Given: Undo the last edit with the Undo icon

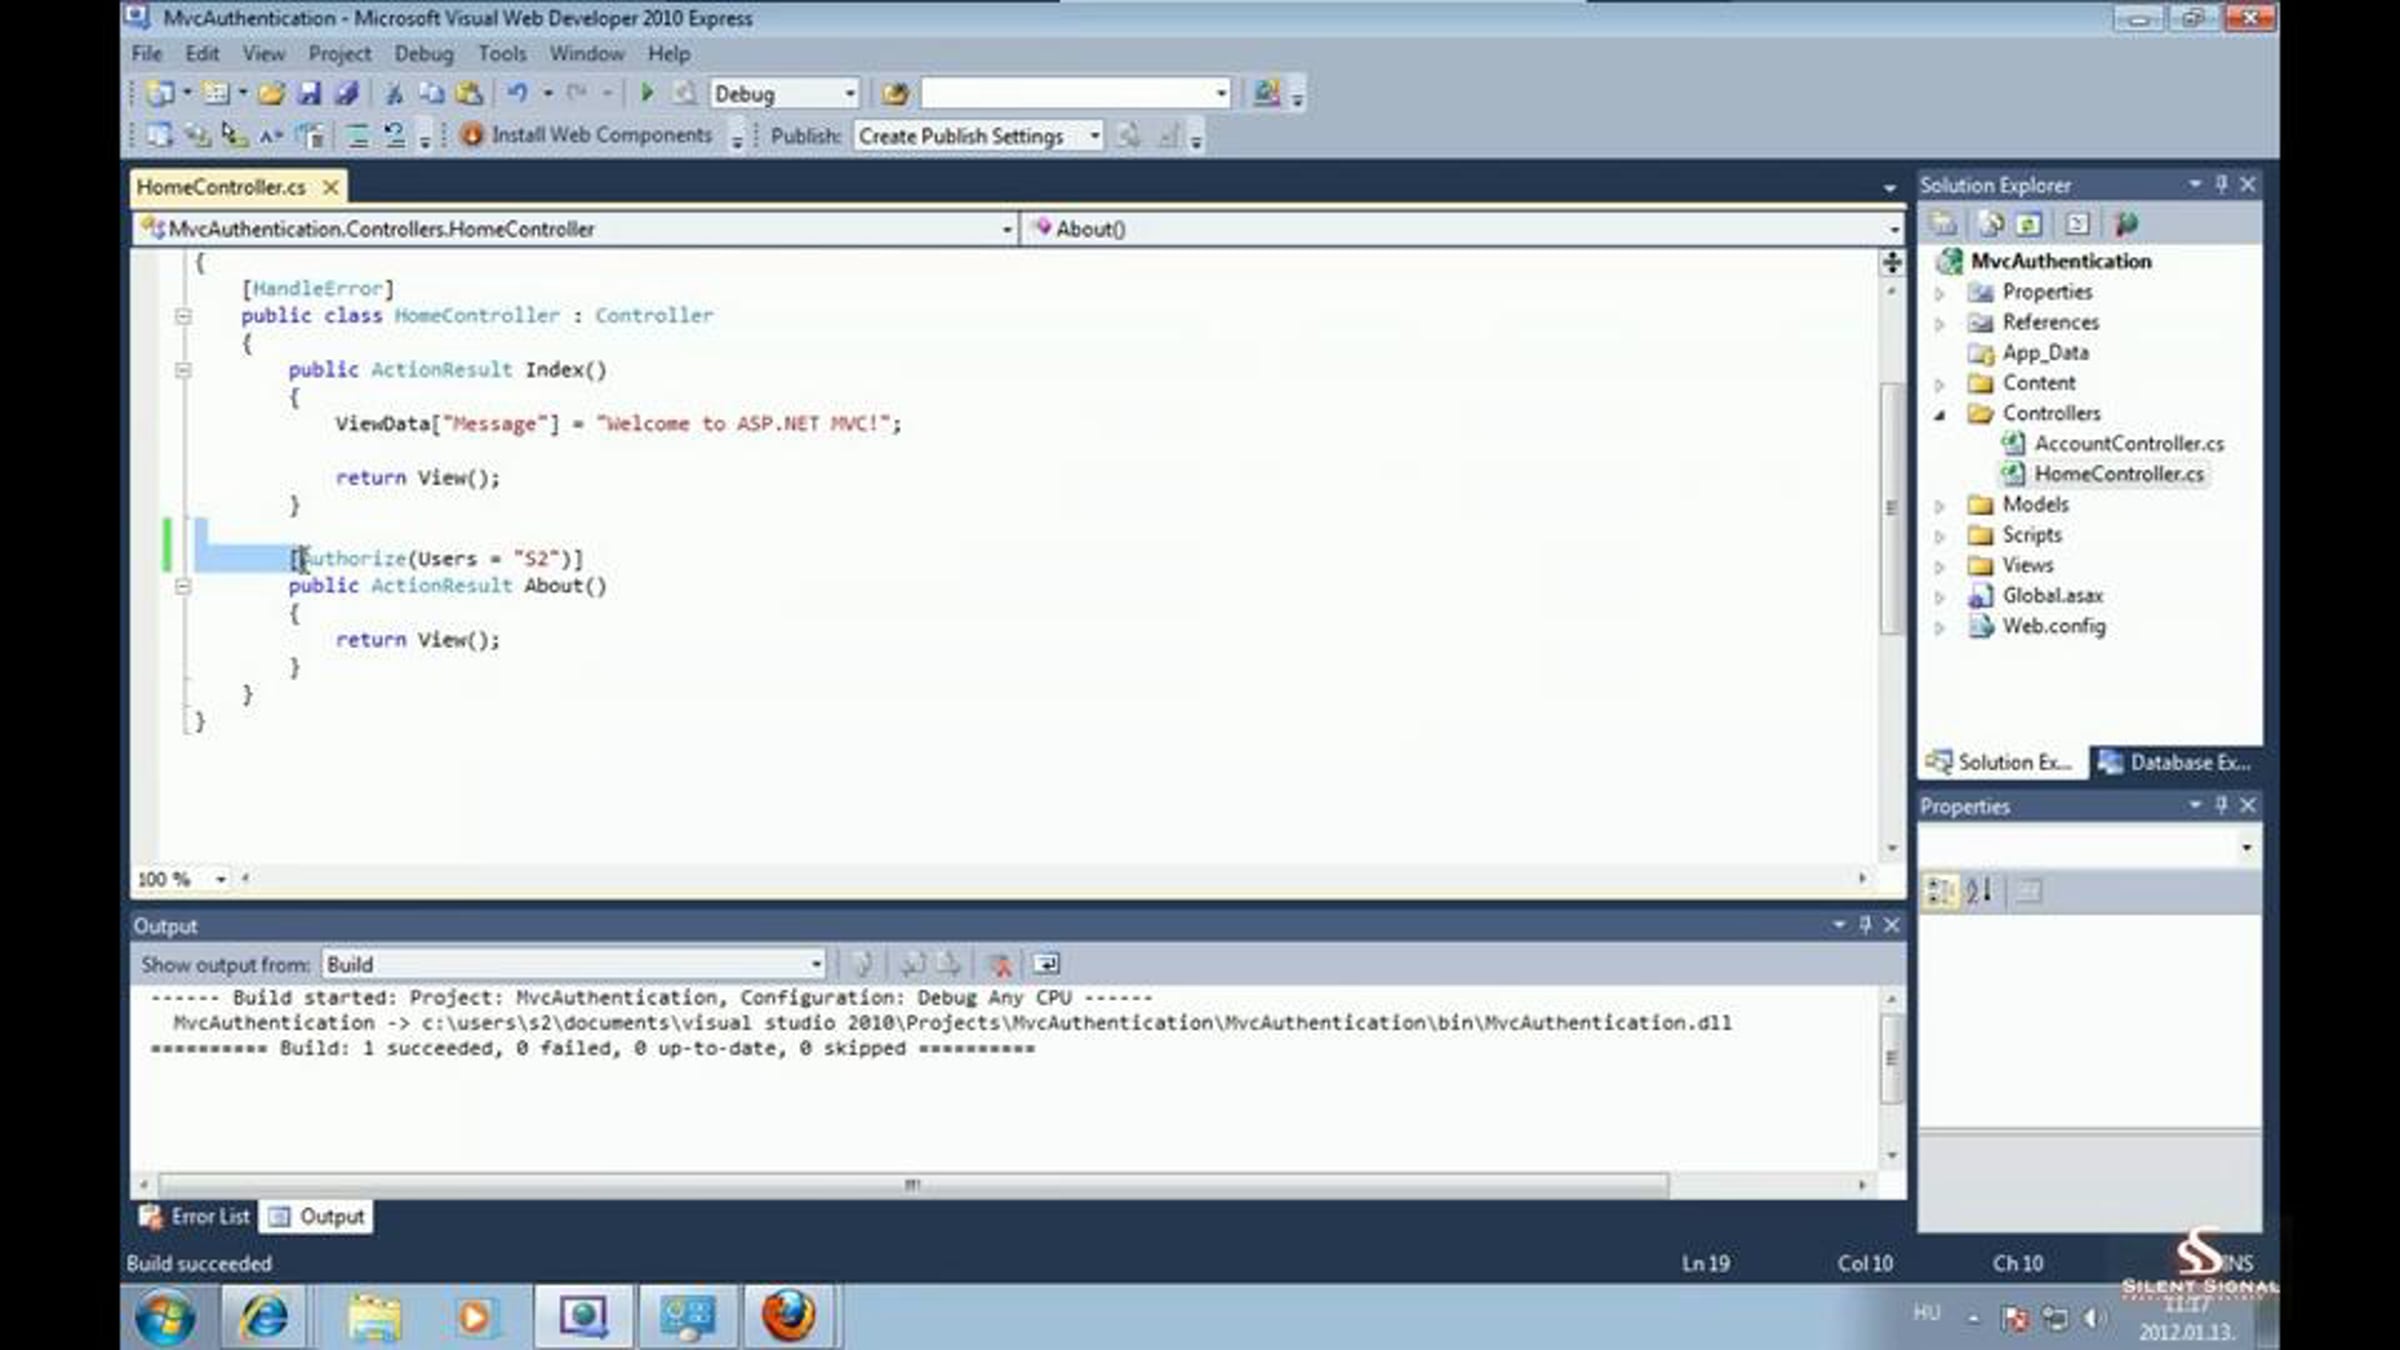Looking at the screenshot, I should 517,94.
